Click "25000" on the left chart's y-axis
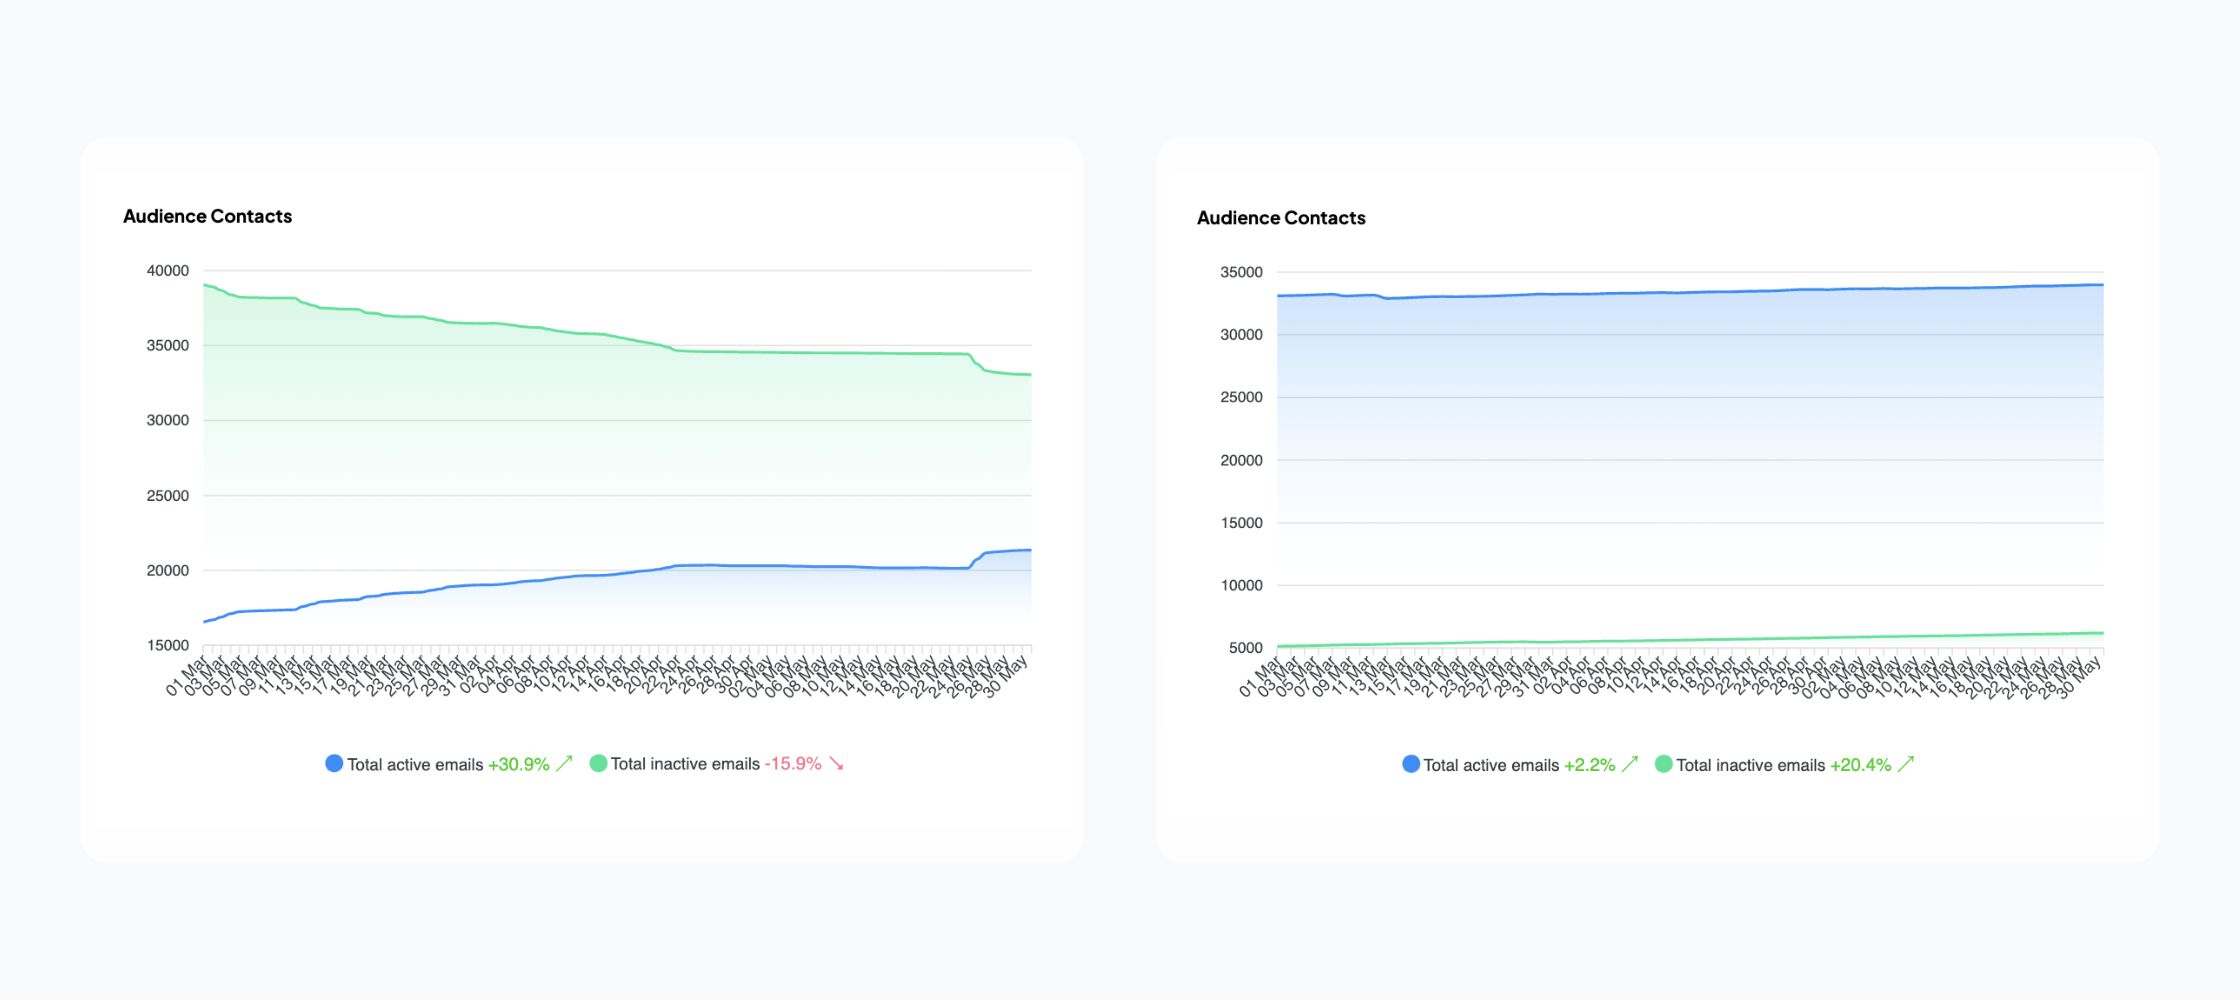Screen dimensions: 2240x1000 [x=168, y=496]
